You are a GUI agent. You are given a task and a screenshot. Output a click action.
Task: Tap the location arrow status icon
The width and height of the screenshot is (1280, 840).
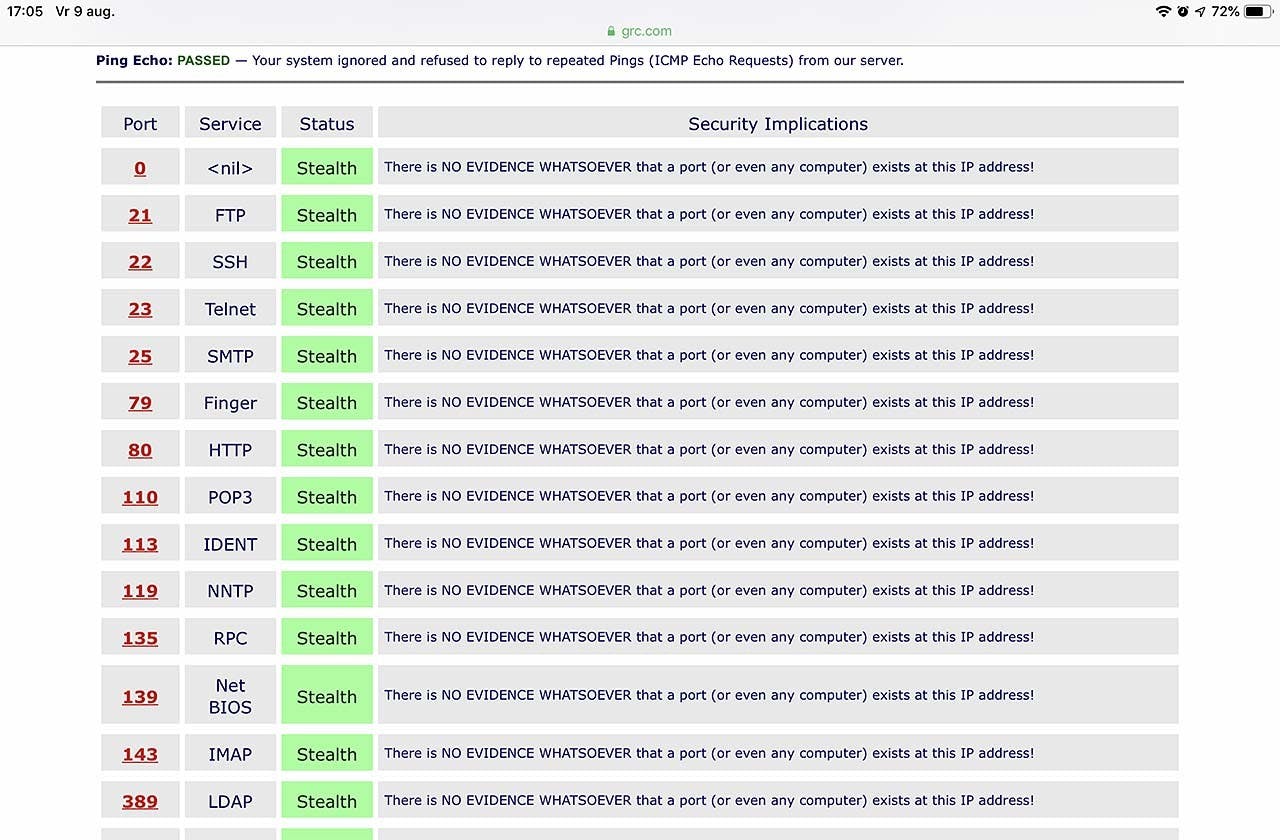1200,12
